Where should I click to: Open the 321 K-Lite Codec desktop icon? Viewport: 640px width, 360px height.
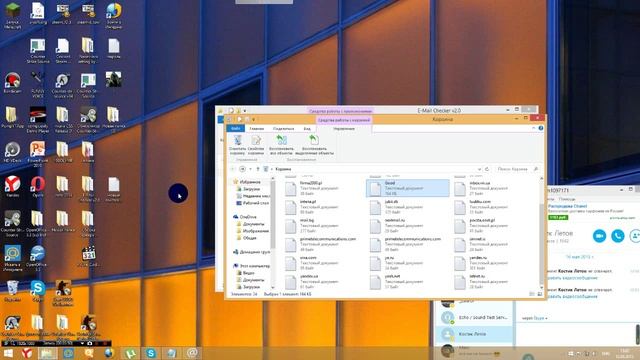tap(89, 257)
